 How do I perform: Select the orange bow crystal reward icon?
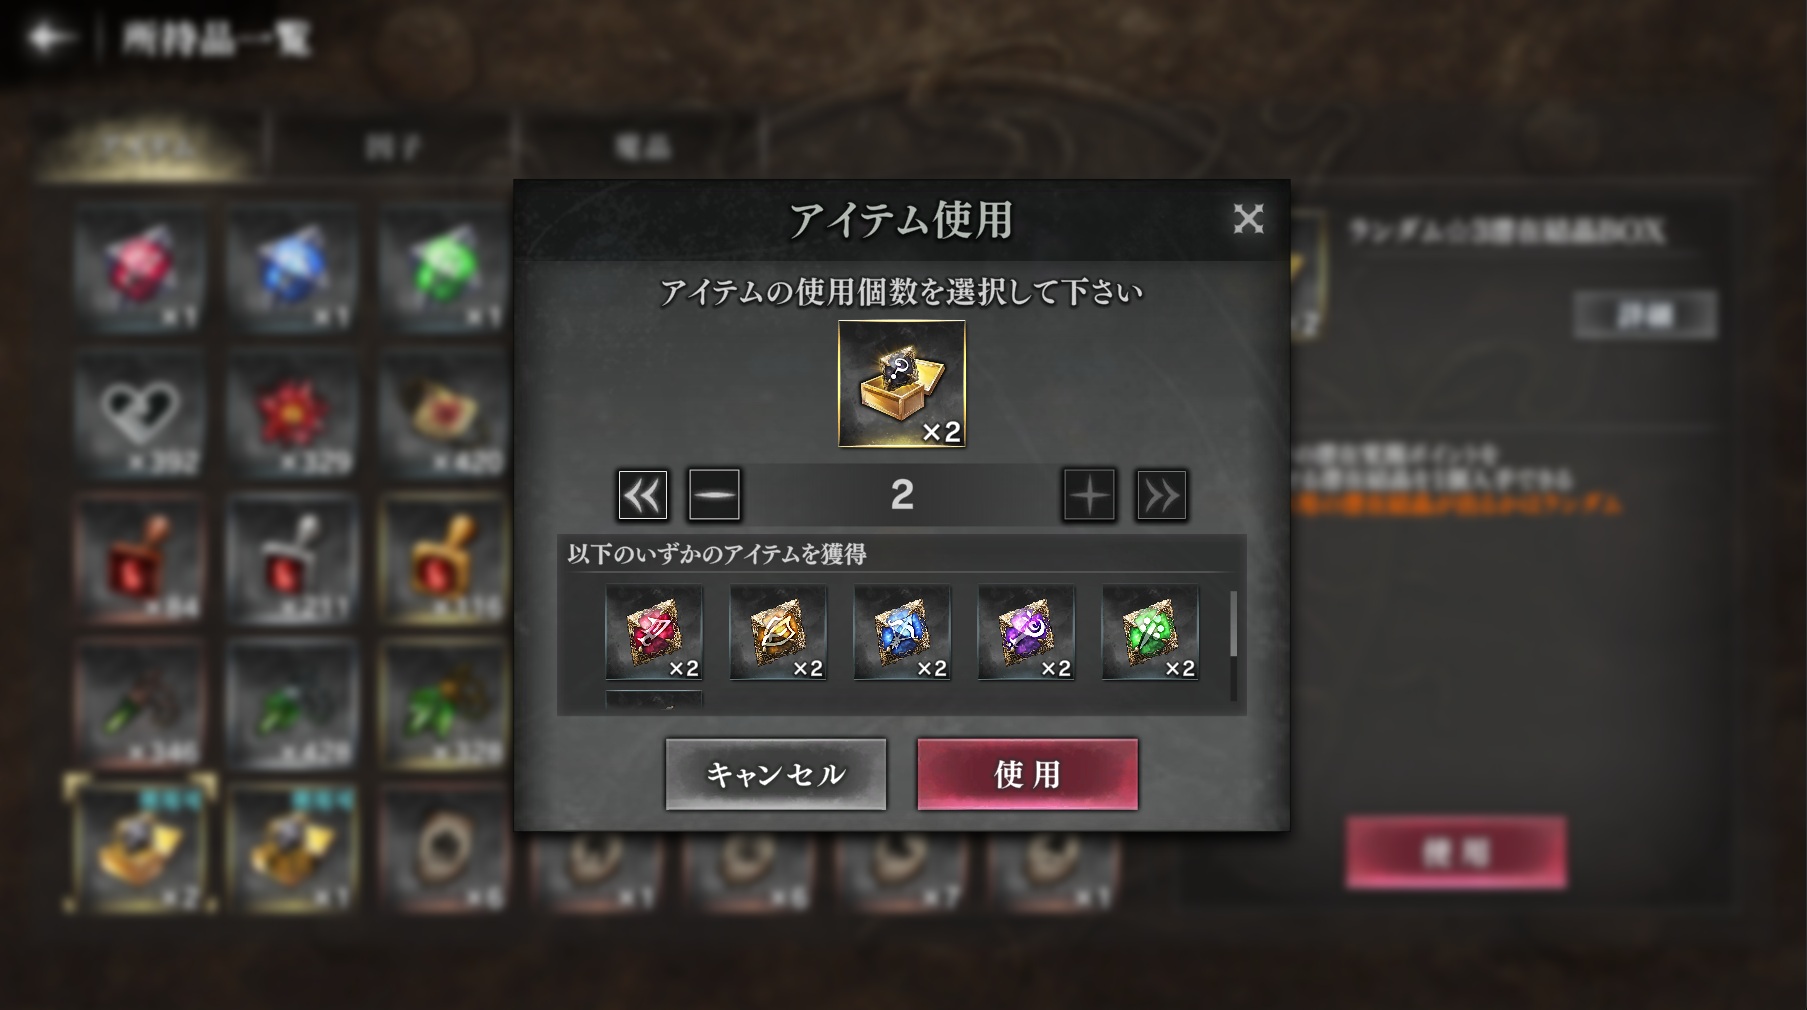tap(778, 633)
